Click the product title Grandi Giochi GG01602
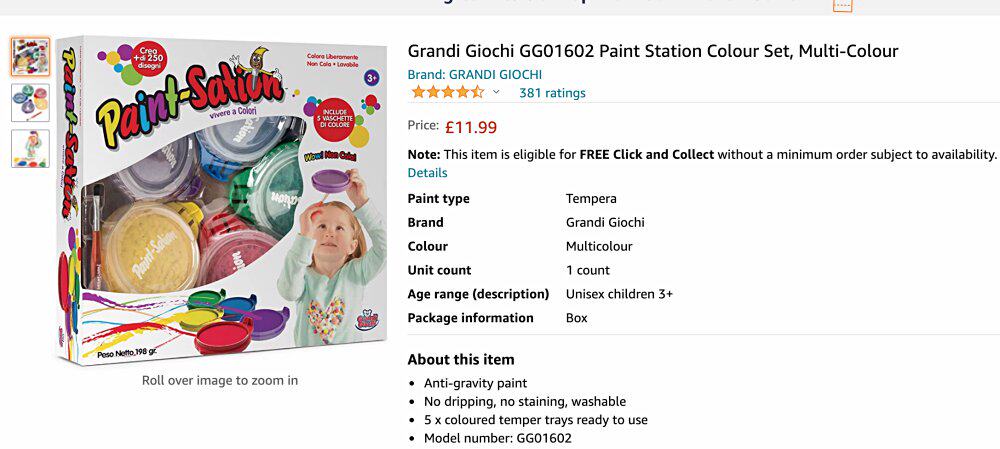 click(652, 51)
